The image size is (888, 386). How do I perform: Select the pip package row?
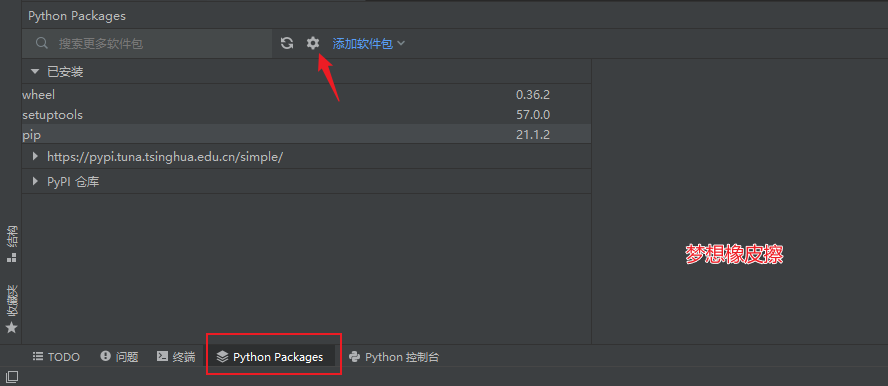click(306, 135)
